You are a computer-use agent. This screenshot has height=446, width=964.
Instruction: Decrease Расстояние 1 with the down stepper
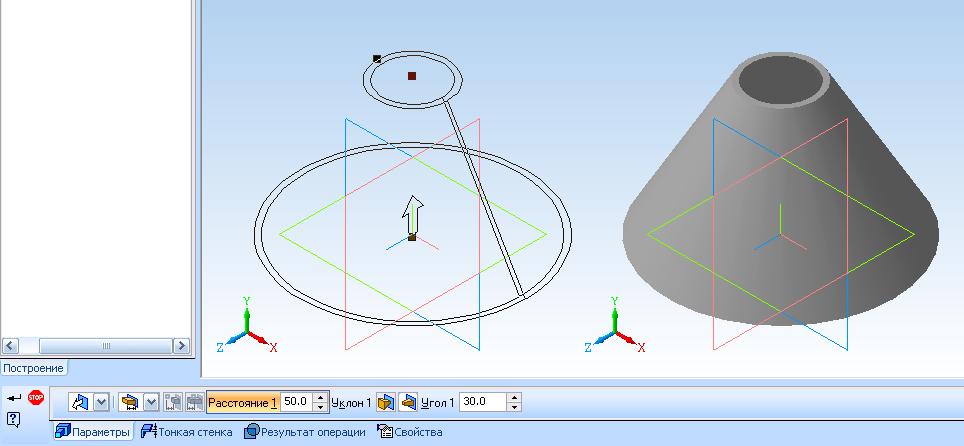[x=320, y=407]
